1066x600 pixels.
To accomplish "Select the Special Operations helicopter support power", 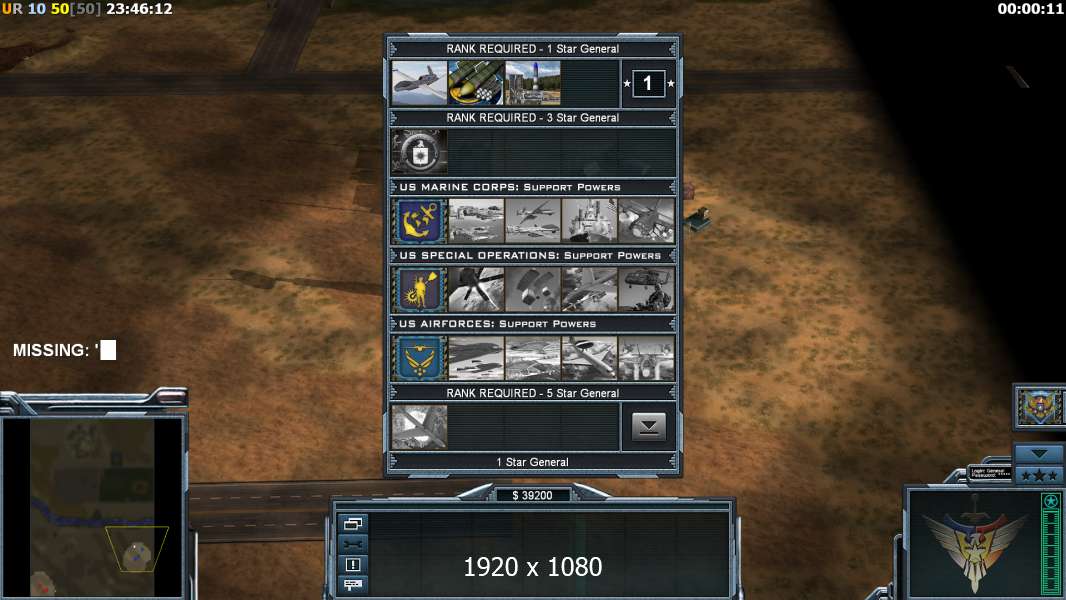I will point(647,289).
